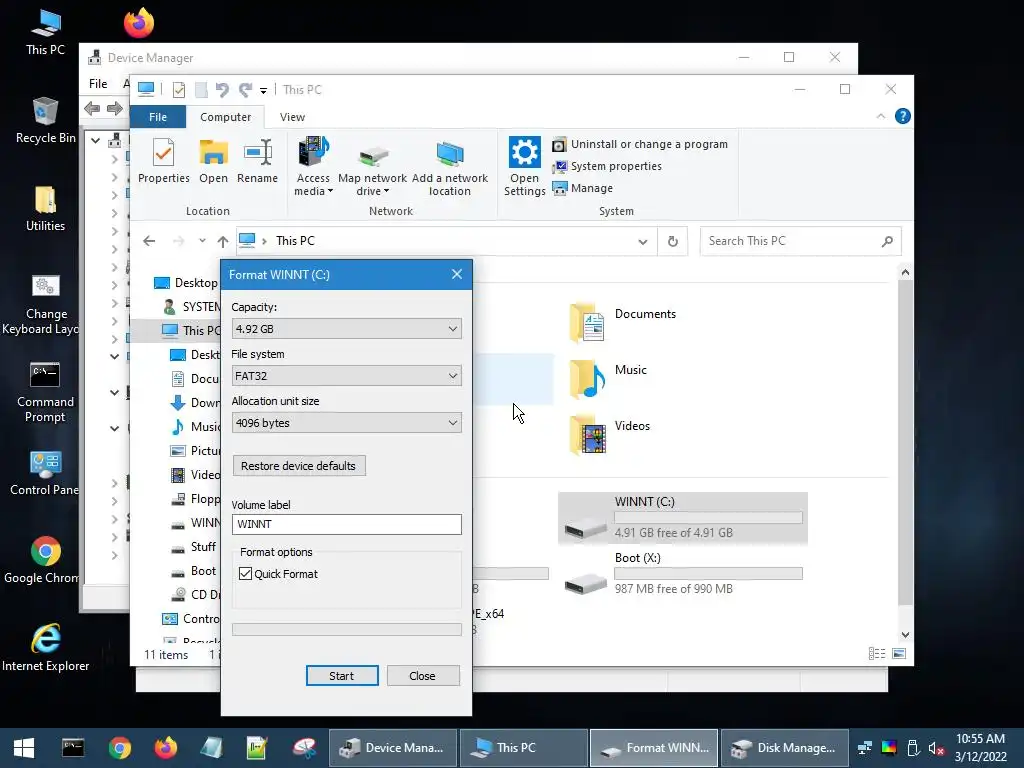Select Desktop in navigation pane

186,283
